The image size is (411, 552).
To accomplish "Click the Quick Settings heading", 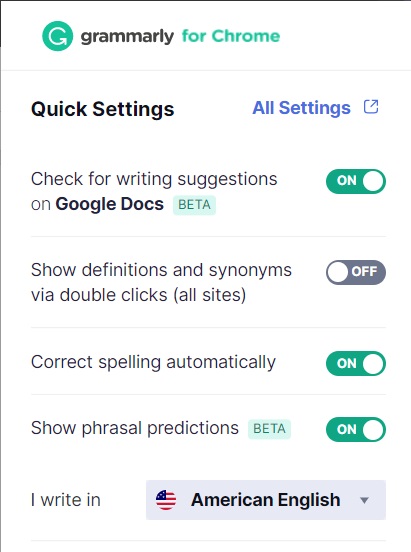I will [102, 109].
